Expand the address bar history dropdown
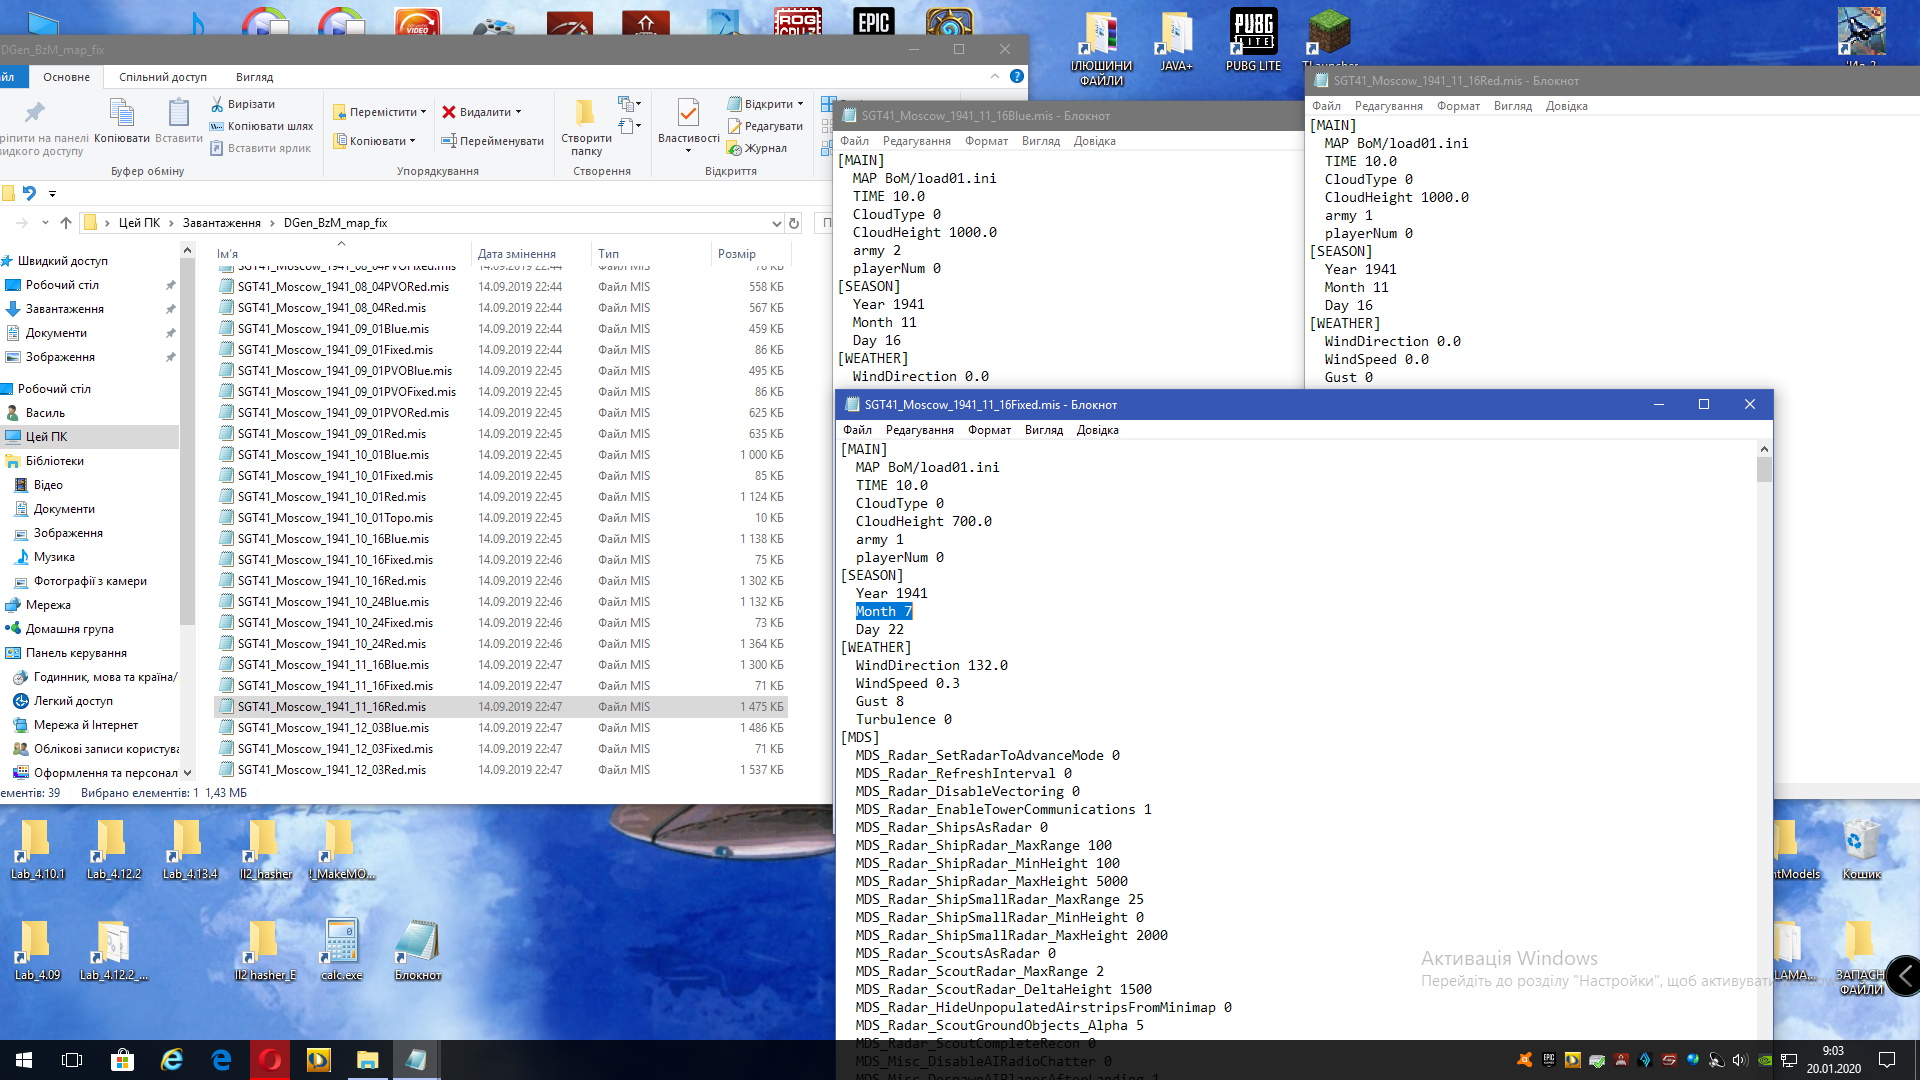The width and height of the screenshot is (1920, 1080). pos(776,223)
